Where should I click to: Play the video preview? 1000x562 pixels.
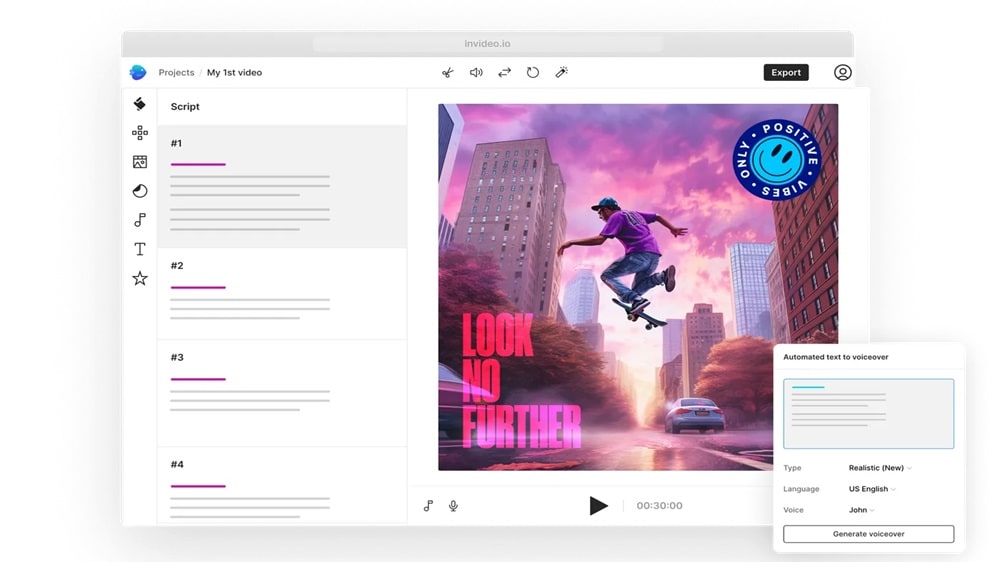click(x=598, y=506)
